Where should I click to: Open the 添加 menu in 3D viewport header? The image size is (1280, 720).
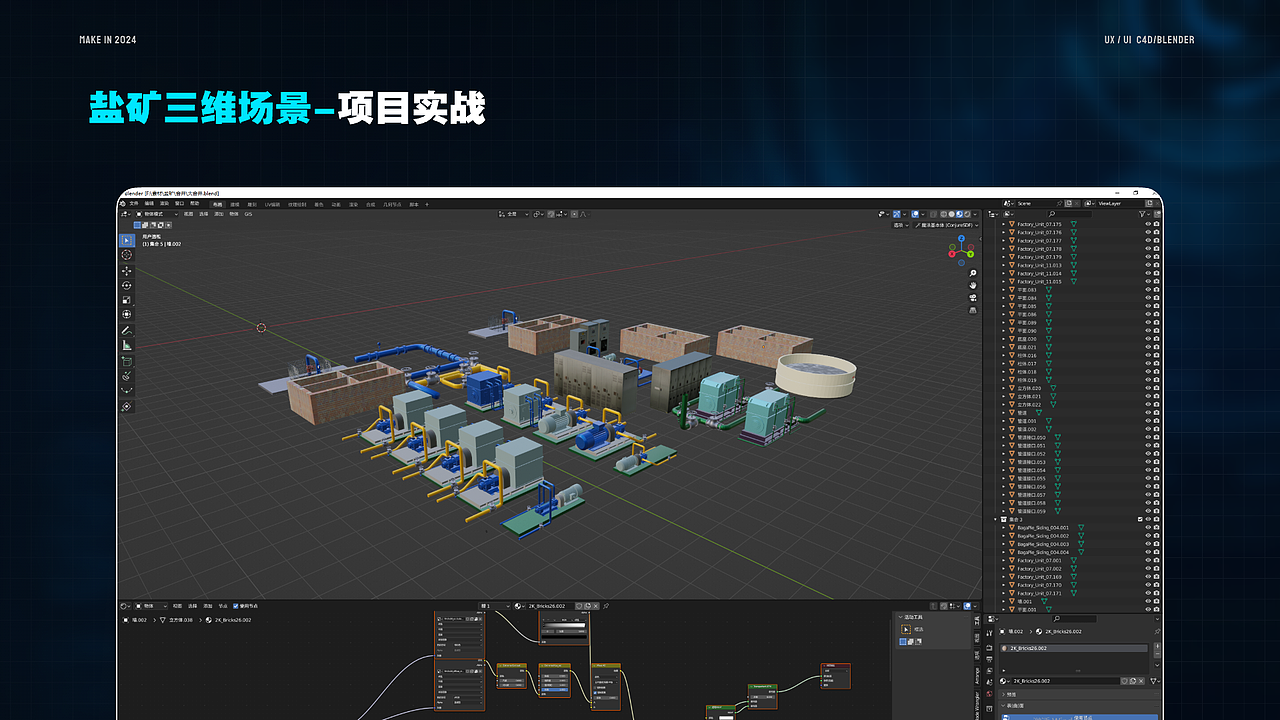click(219, 214)
